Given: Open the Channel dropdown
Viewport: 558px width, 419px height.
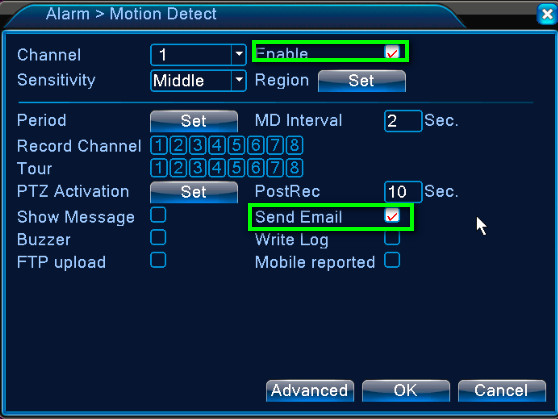Looking at the screenshot, I should point(198,55).
